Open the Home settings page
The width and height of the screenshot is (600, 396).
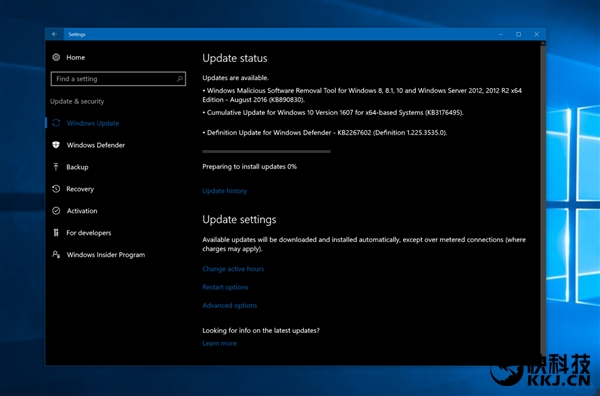point(76,57)
